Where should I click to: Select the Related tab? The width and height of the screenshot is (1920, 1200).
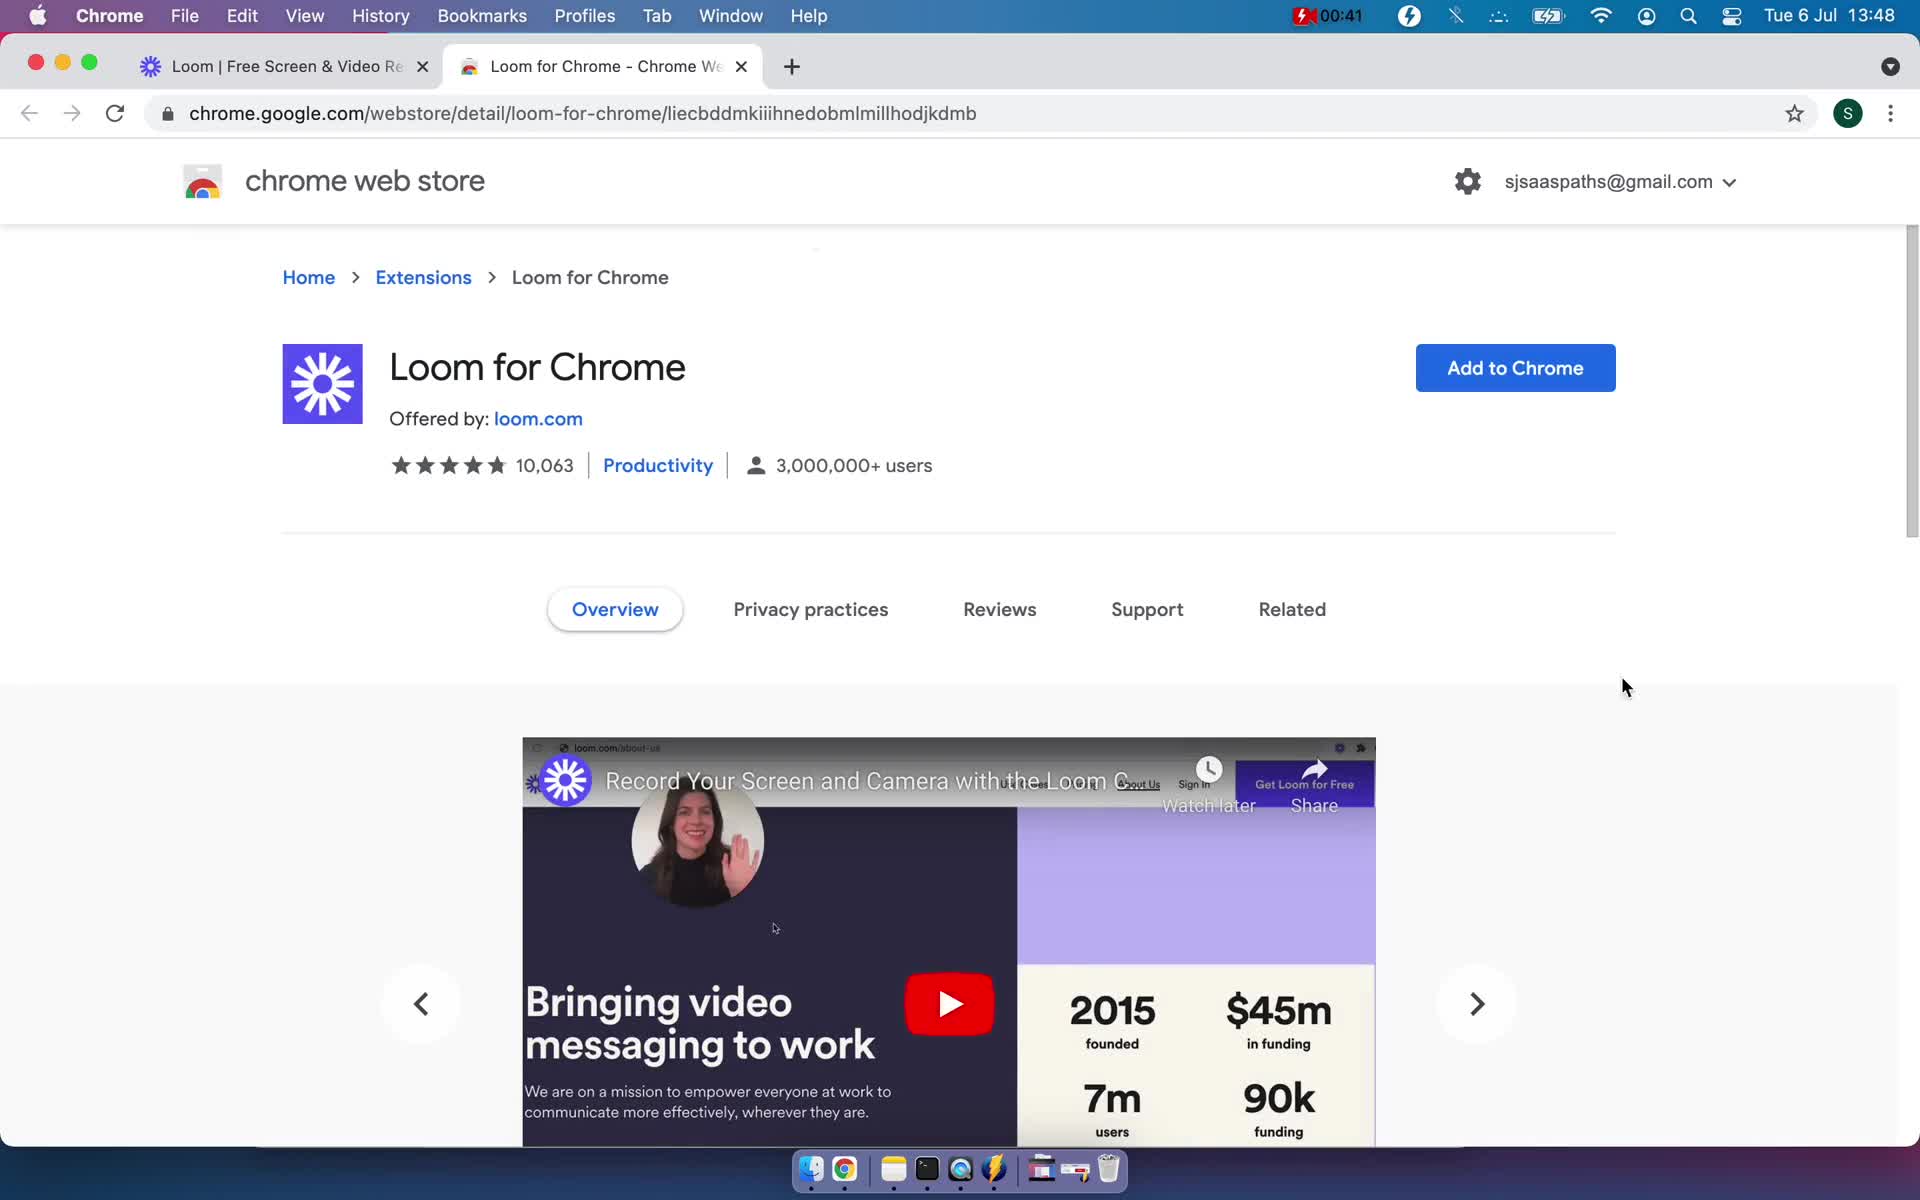1292,609
